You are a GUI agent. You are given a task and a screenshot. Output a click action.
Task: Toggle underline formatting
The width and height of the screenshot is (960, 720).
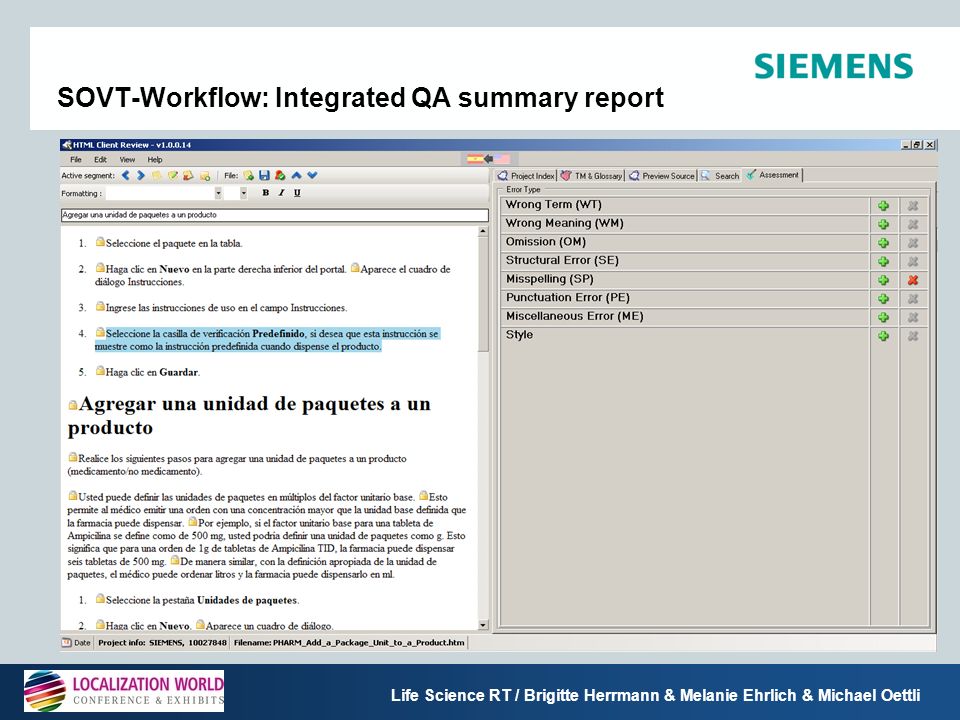coord(297,193)
